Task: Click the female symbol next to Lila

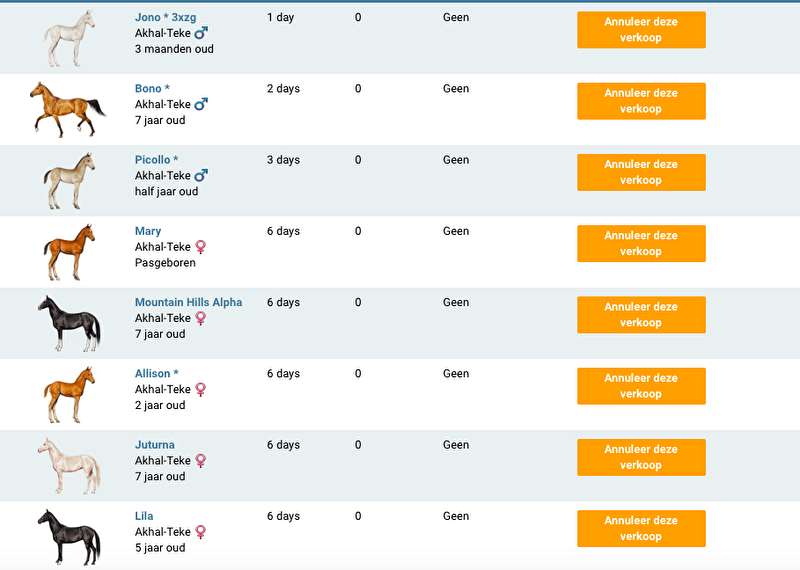Action: click(200, 532)
